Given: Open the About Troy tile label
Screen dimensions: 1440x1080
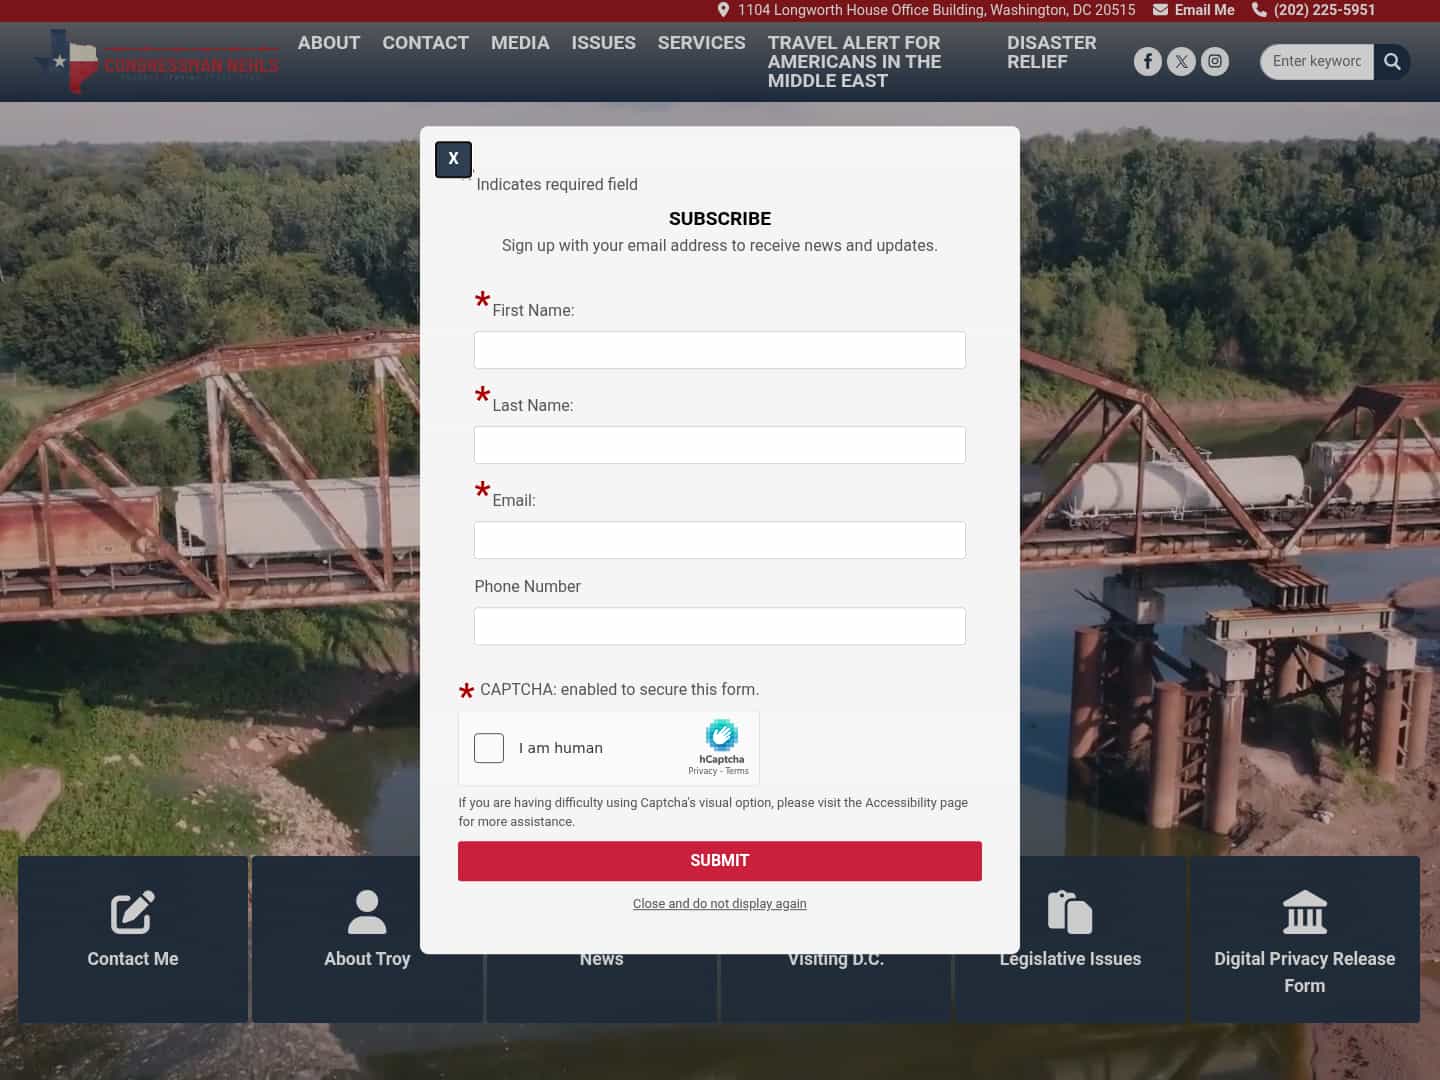Looking at the screenshot, I should point(367,959).
